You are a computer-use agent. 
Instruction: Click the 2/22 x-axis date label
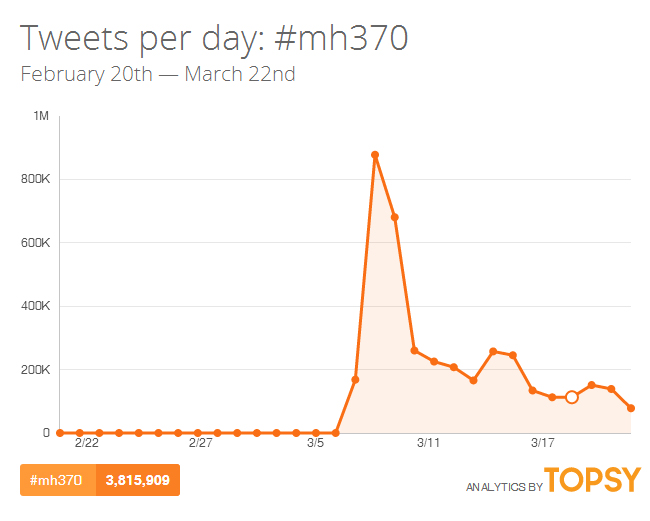point(86,442)
